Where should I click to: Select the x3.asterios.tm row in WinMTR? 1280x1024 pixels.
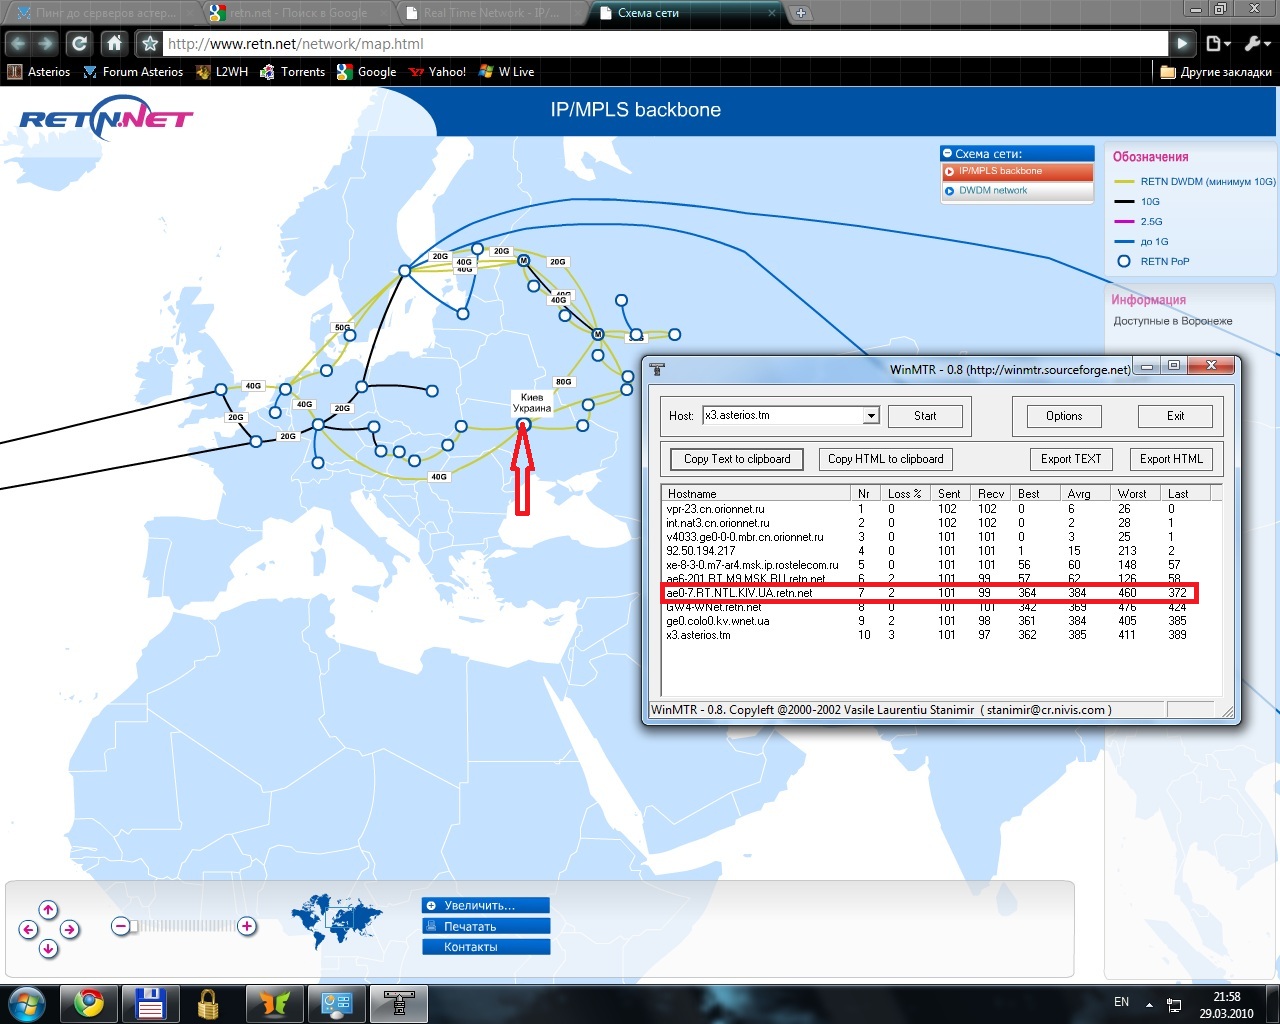click(x=940, y=635)
